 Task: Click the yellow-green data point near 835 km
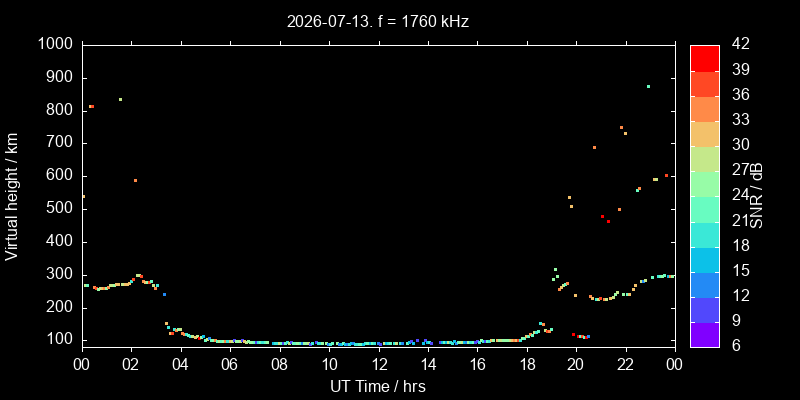[120, 99]
